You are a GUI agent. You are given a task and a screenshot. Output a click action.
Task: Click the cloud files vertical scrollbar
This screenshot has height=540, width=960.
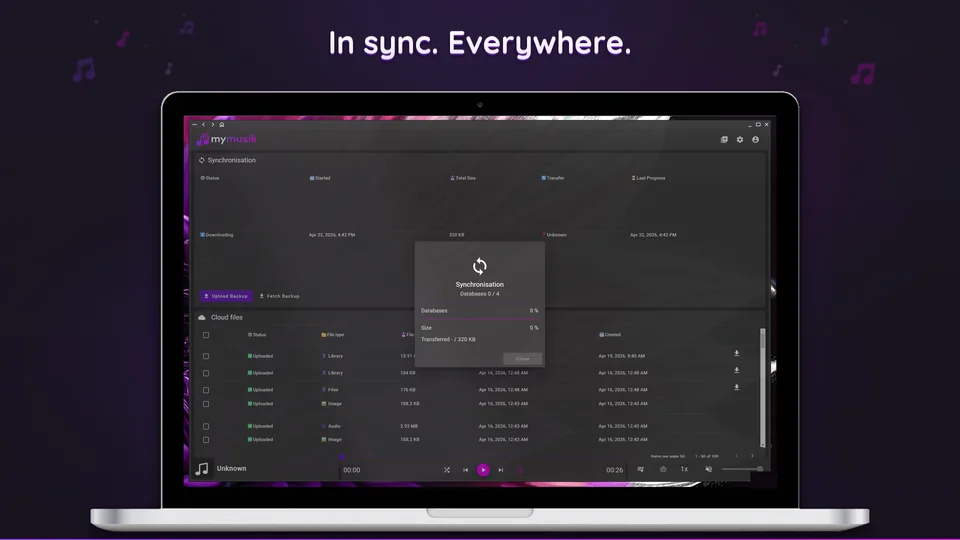pyautogui.click(x=762, y=388)
